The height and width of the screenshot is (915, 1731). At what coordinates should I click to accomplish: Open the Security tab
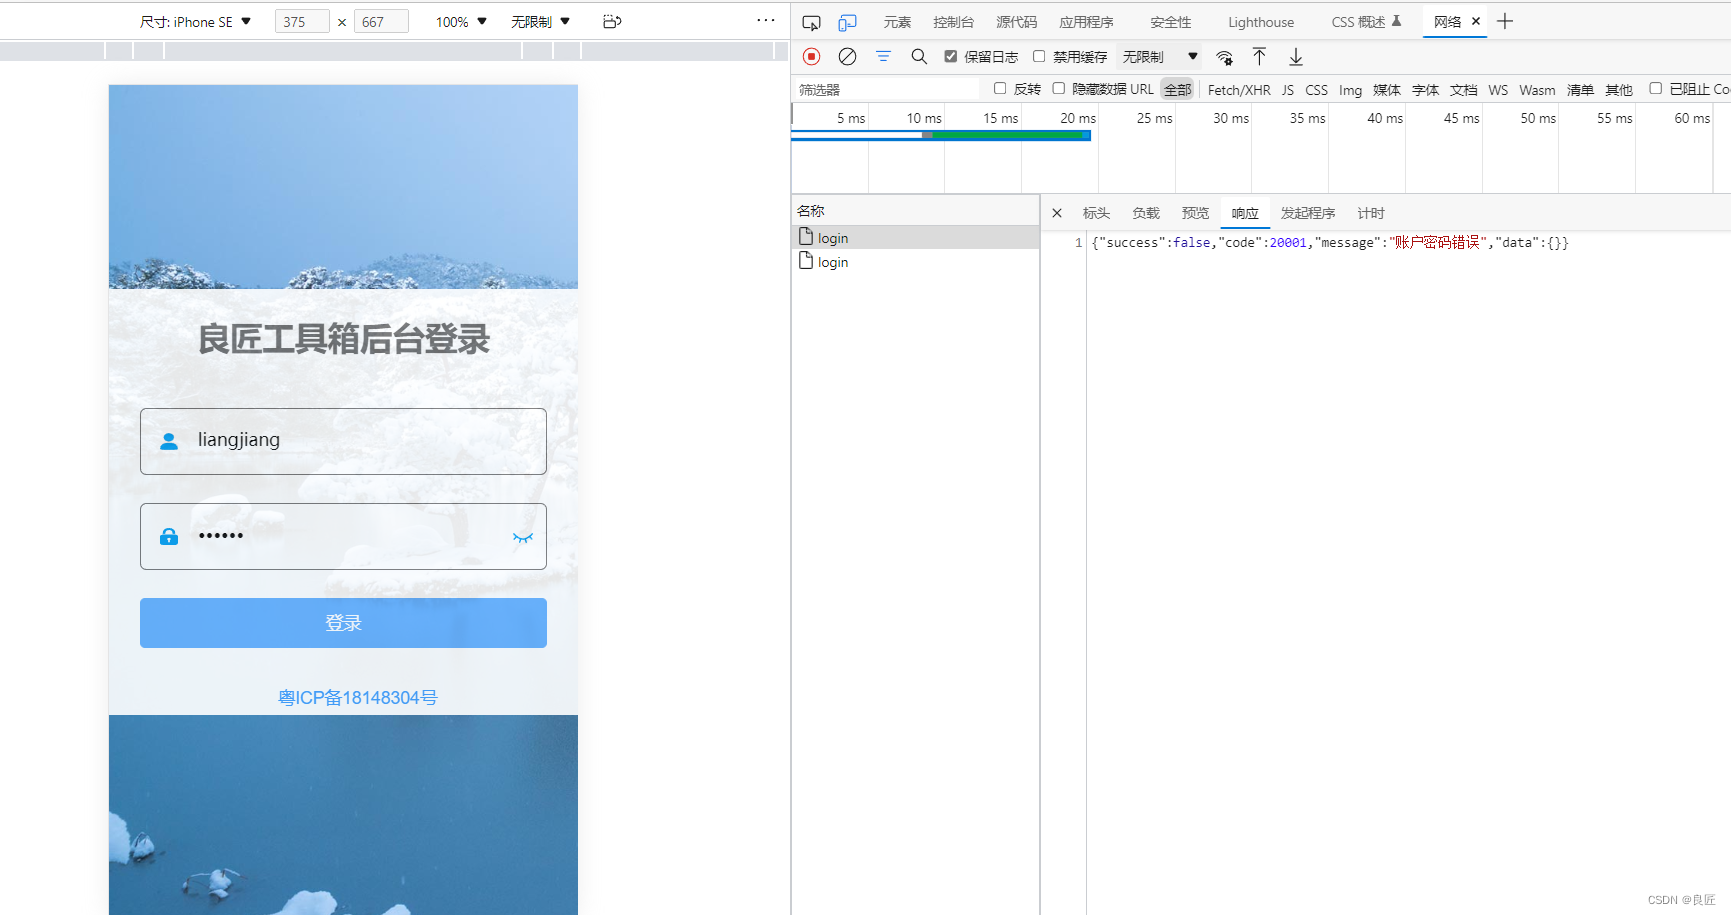[x=1170, y=22]
